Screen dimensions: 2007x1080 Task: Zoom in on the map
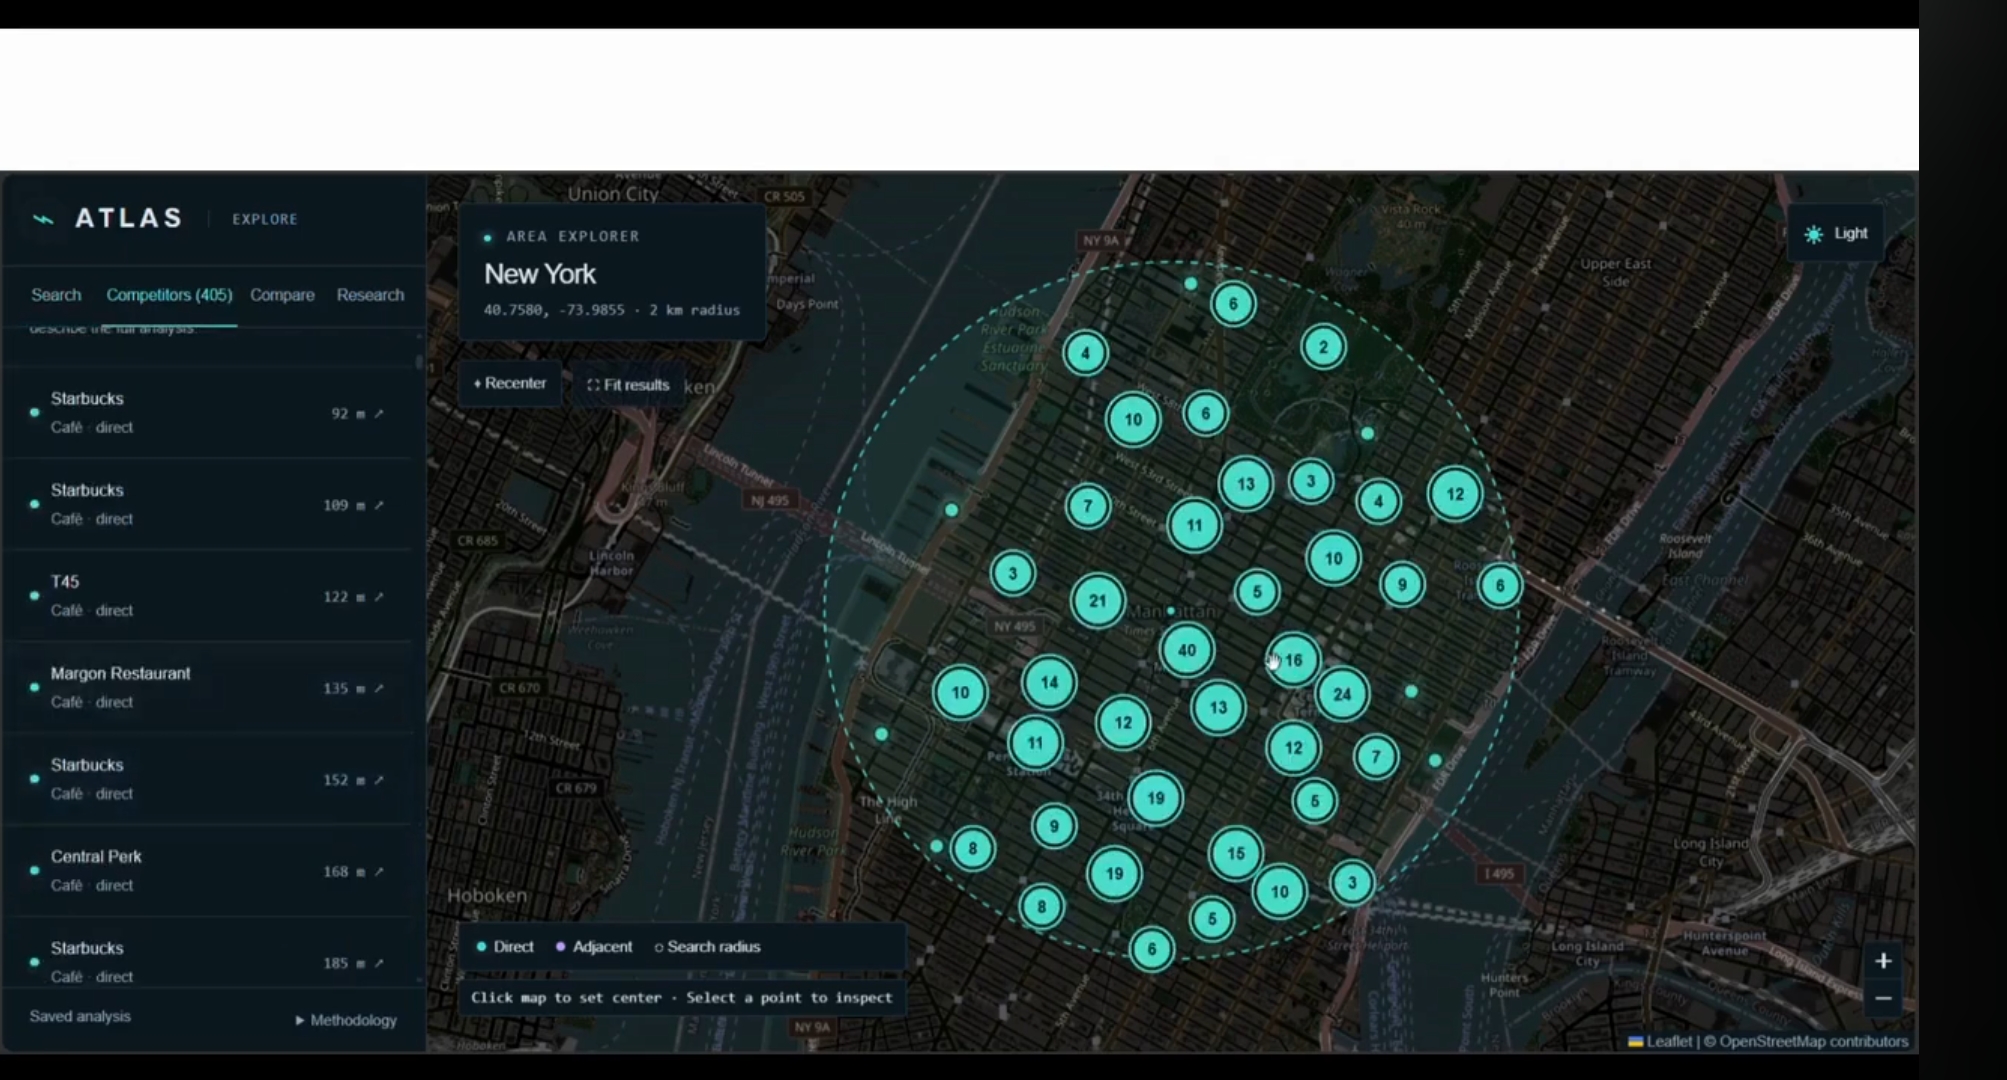click(1883, 961)
